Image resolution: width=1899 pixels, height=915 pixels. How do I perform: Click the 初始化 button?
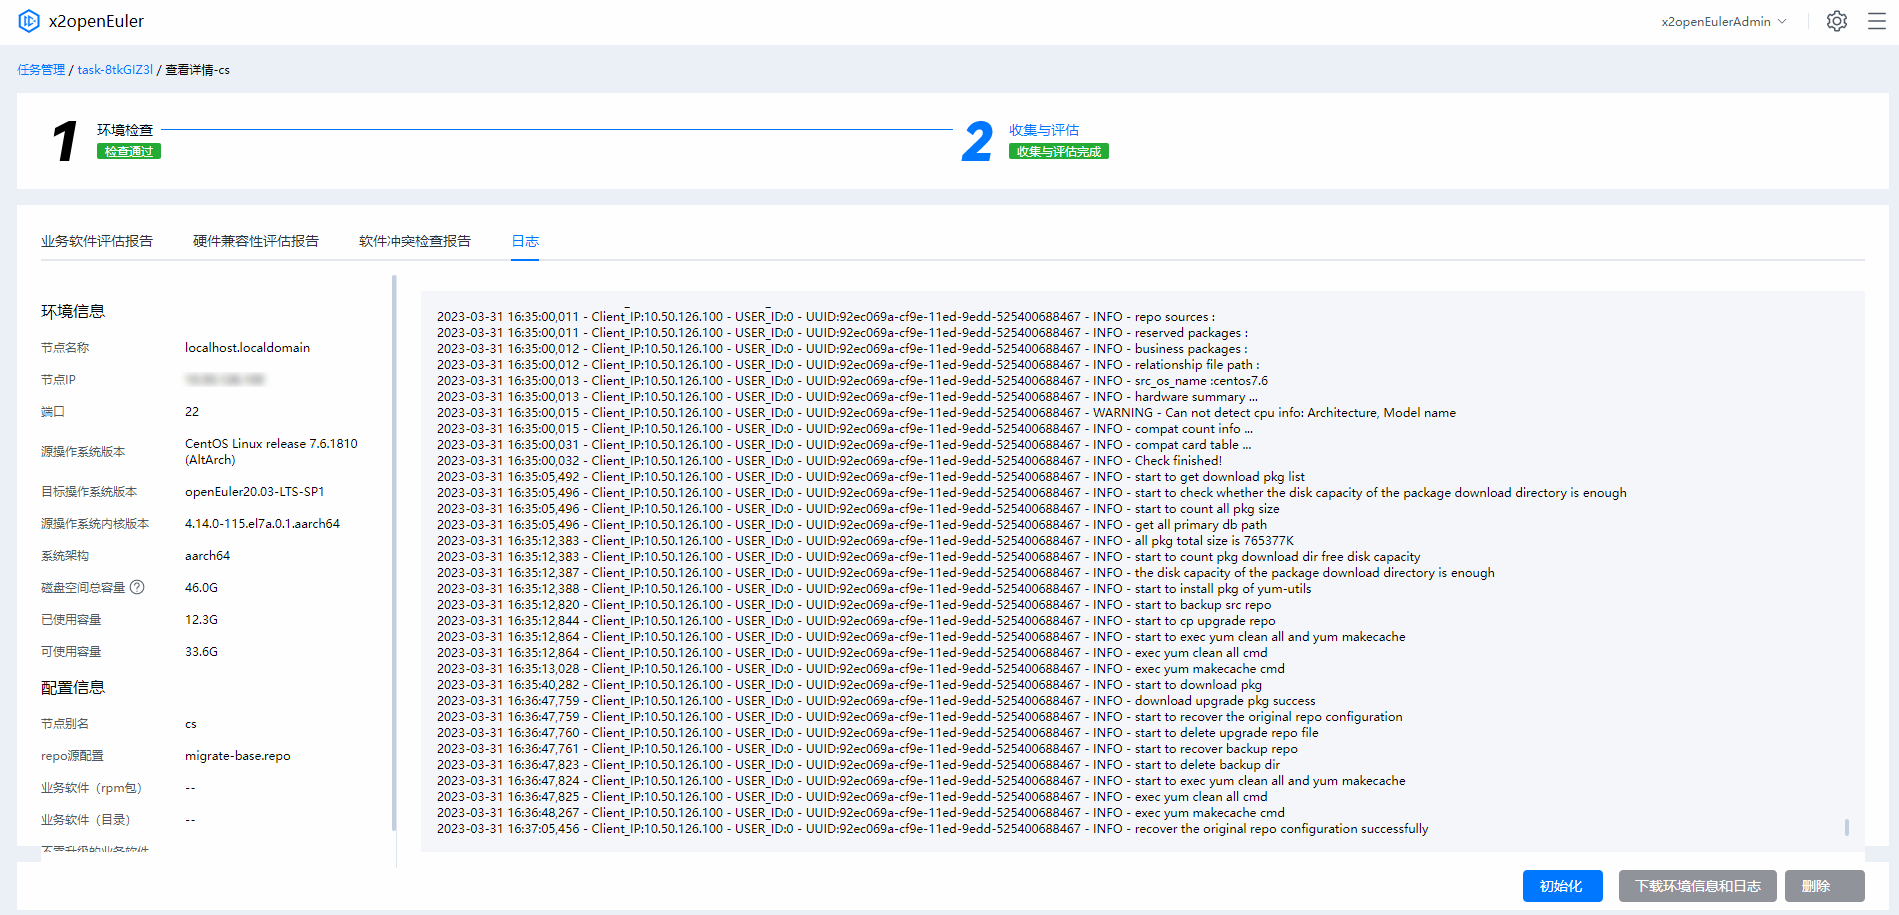(x=1562, y=886)
